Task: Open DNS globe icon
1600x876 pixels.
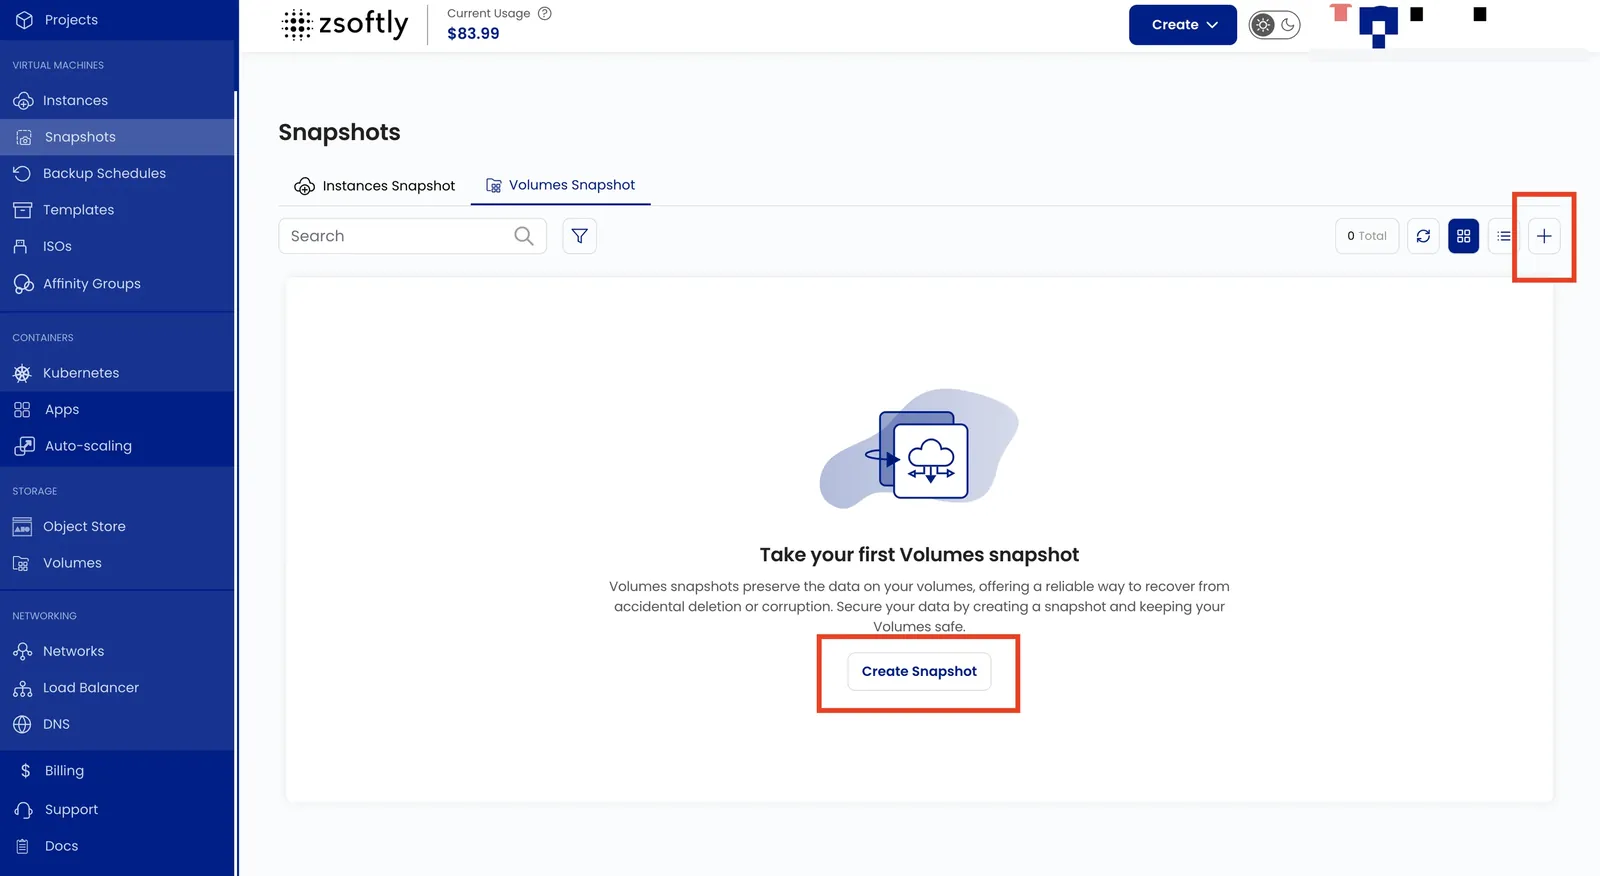Action: tap(22, 724)
